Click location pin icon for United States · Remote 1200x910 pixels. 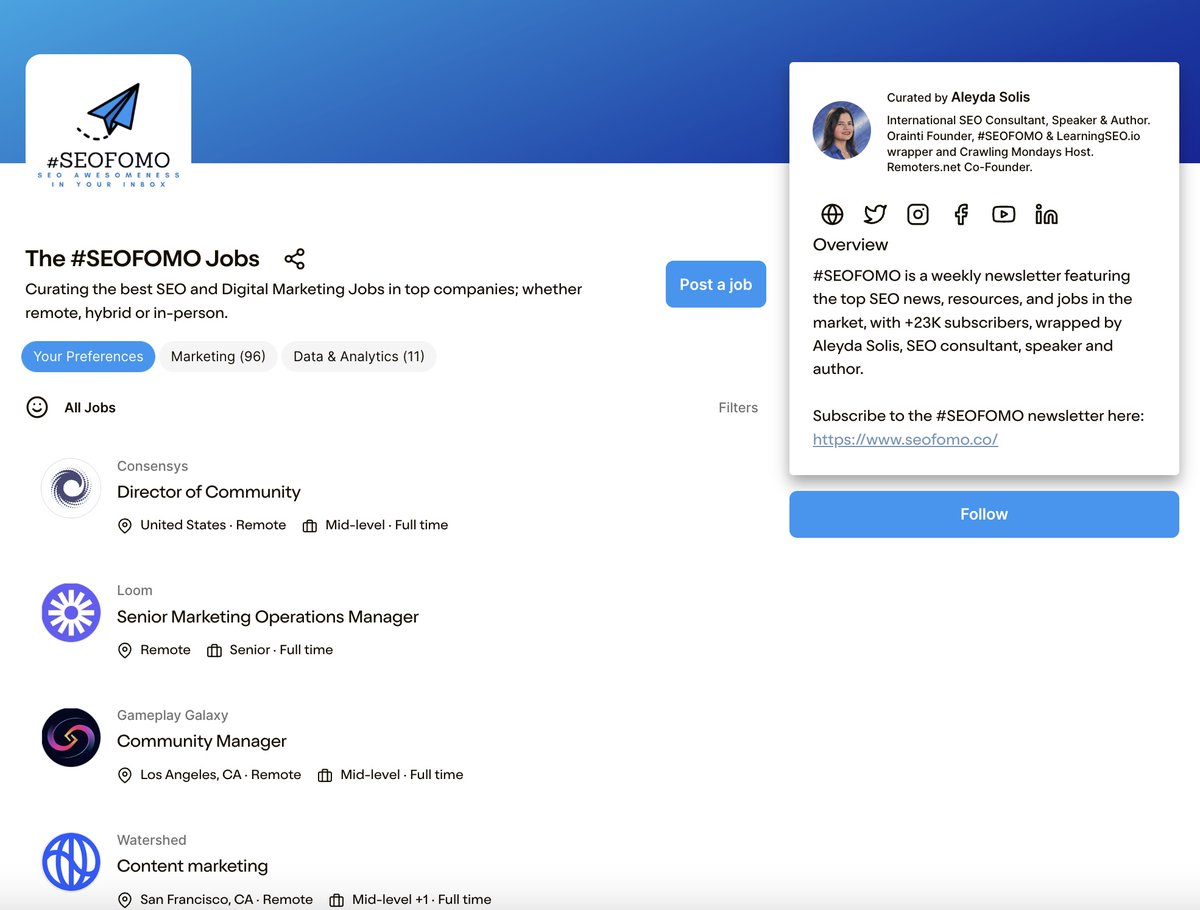click(x=125, y=525)
